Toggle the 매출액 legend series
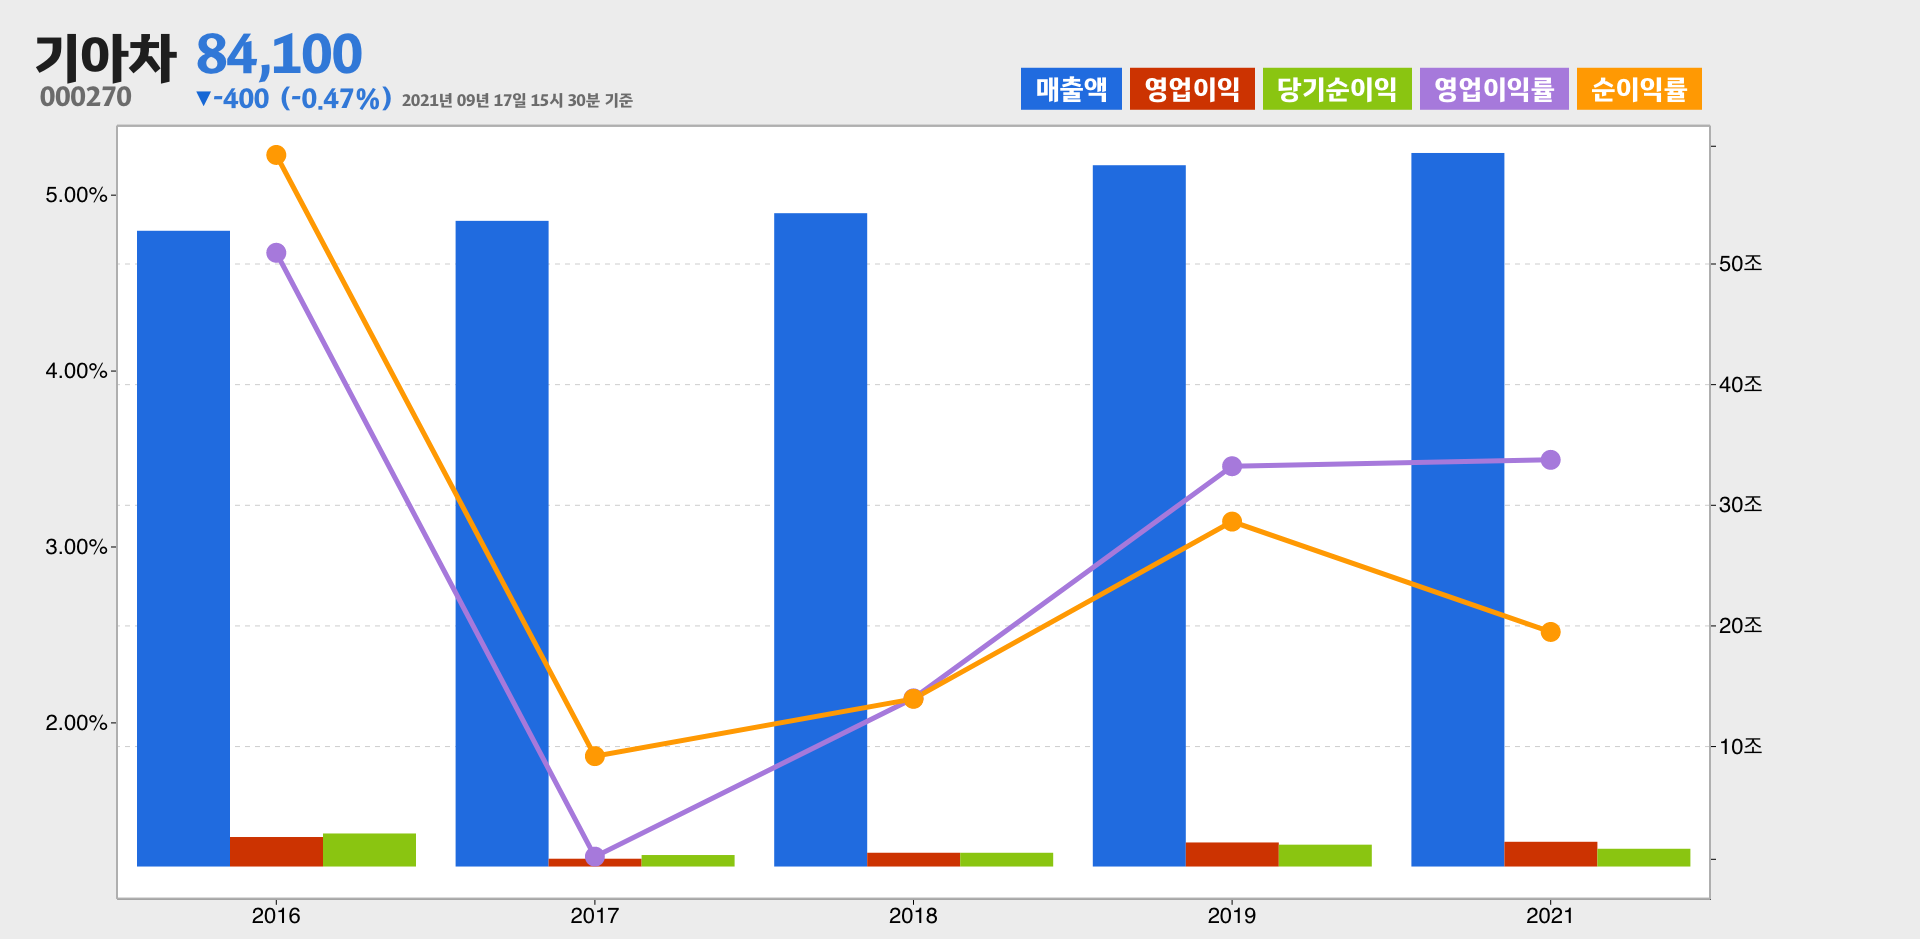 coord(1071,89)
